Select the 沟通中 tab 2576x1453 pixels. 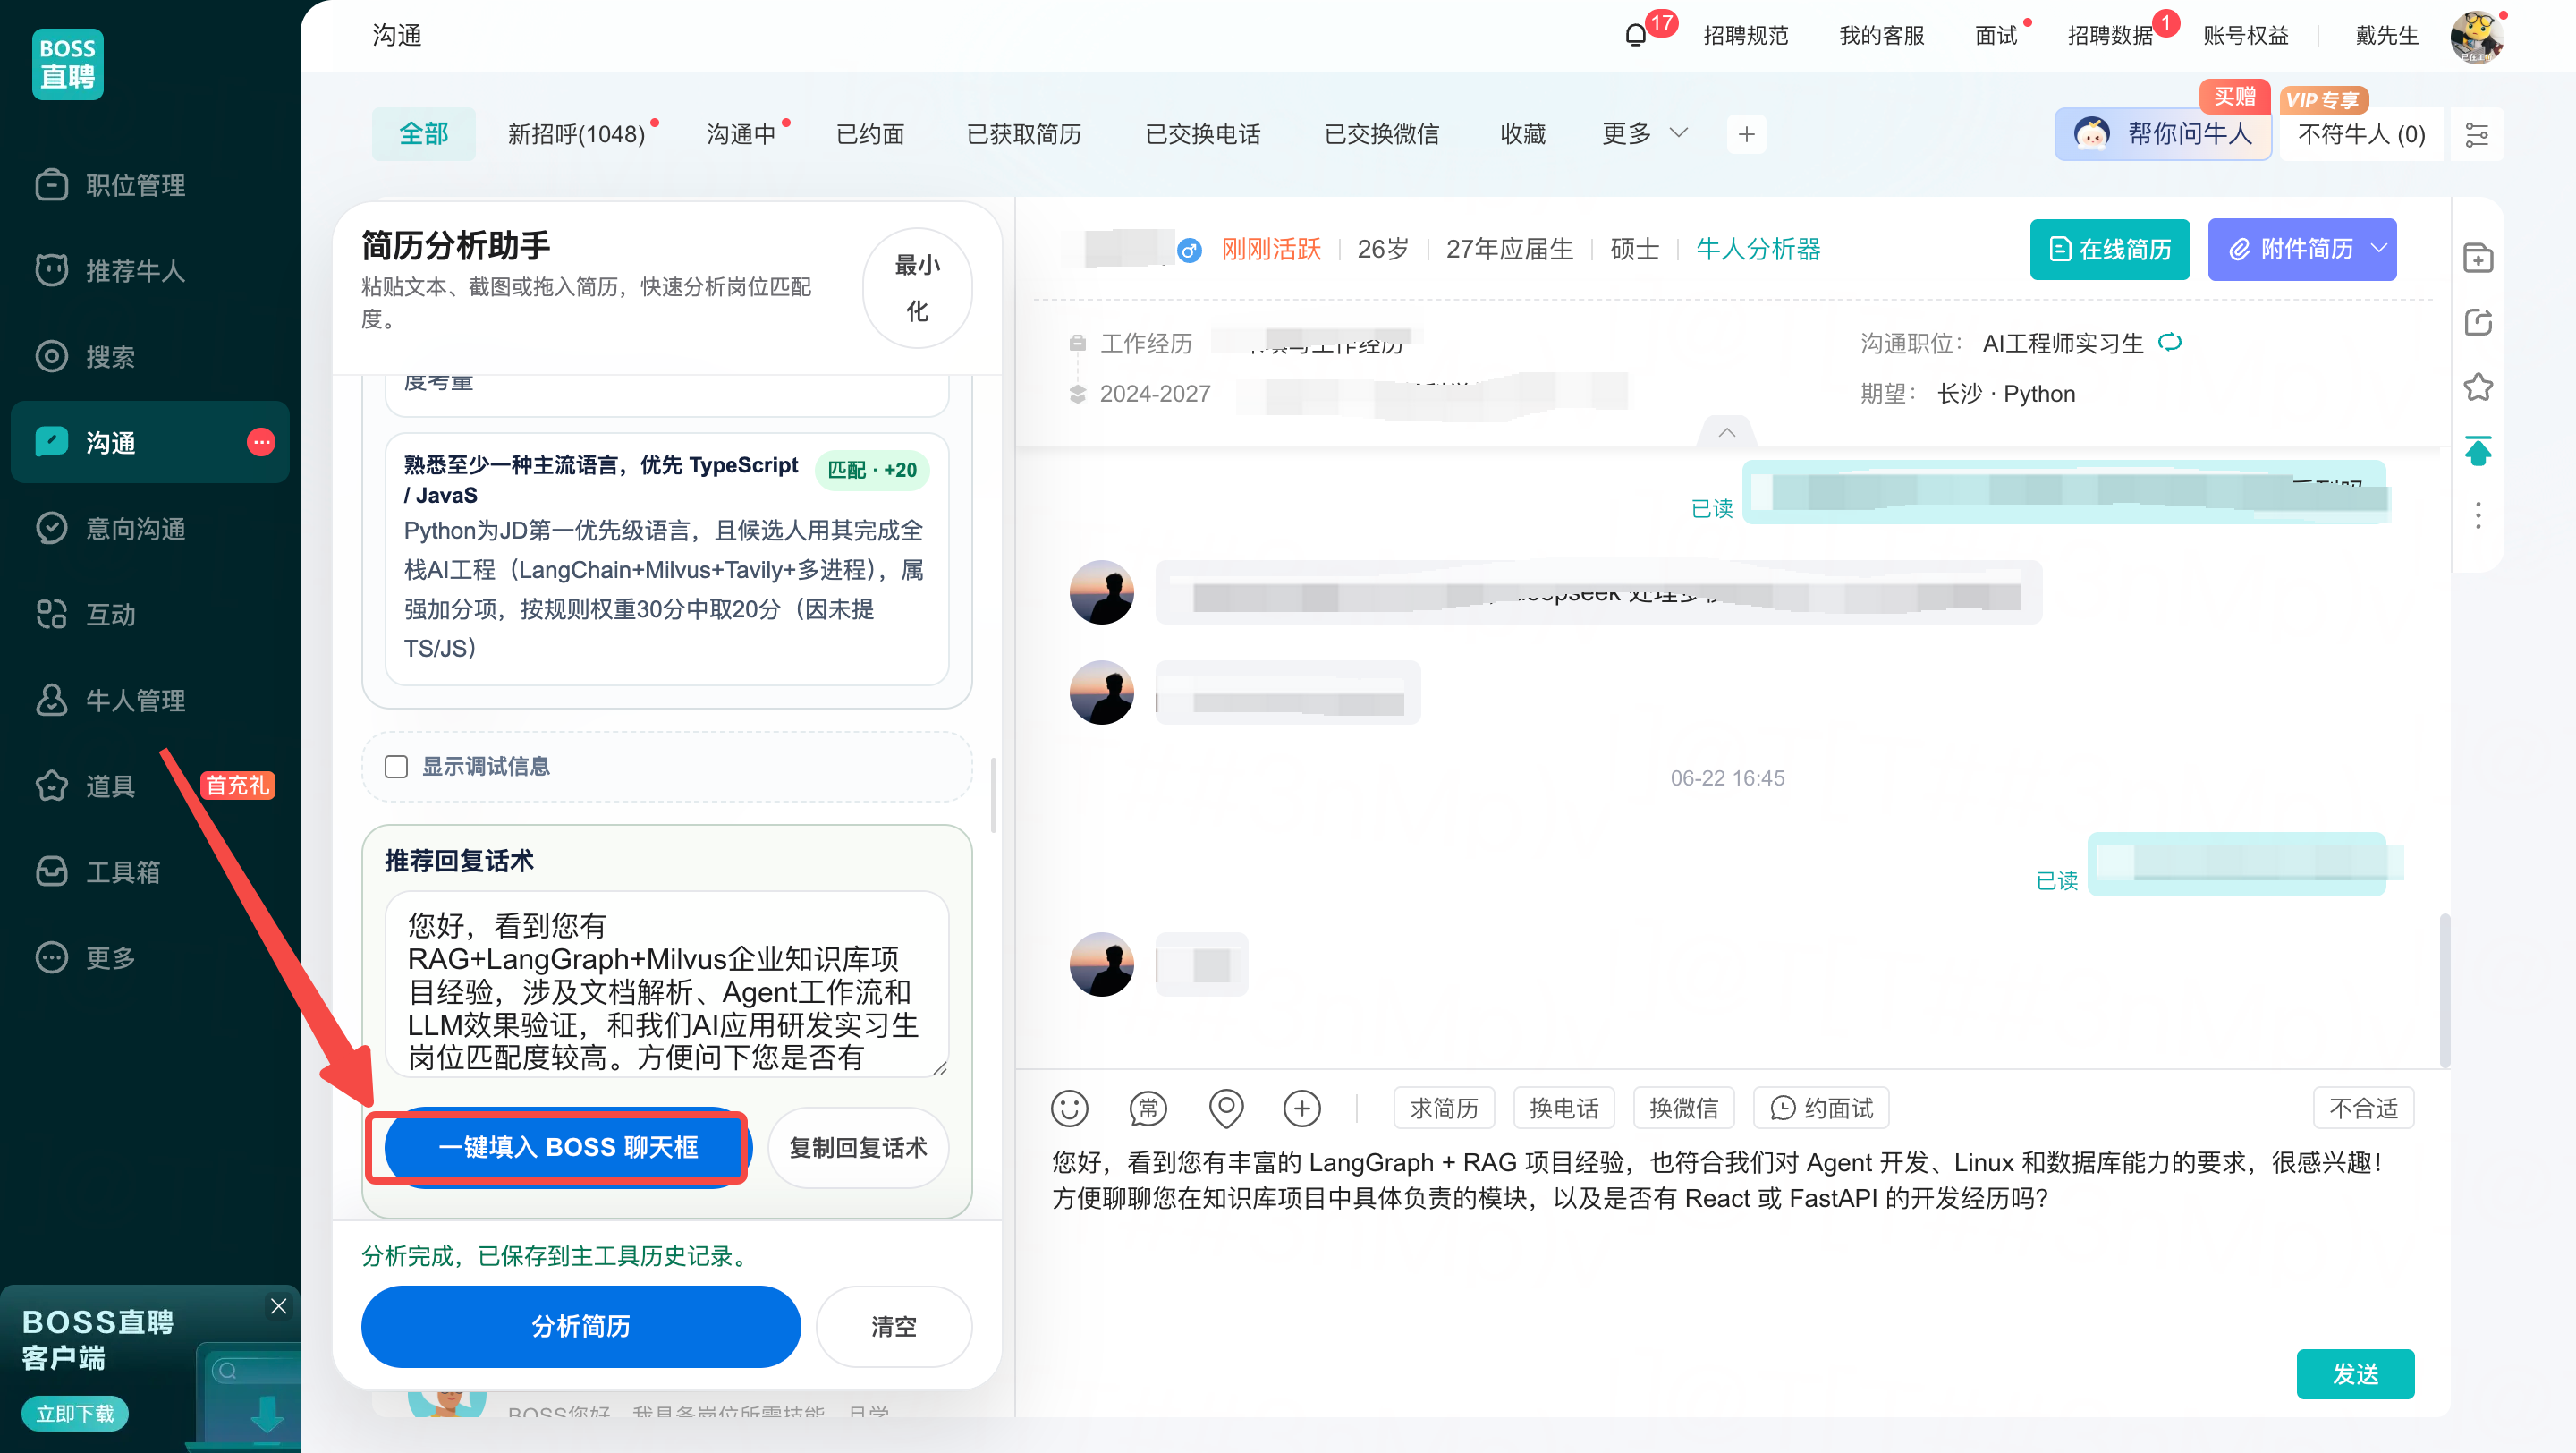point(741,134)
